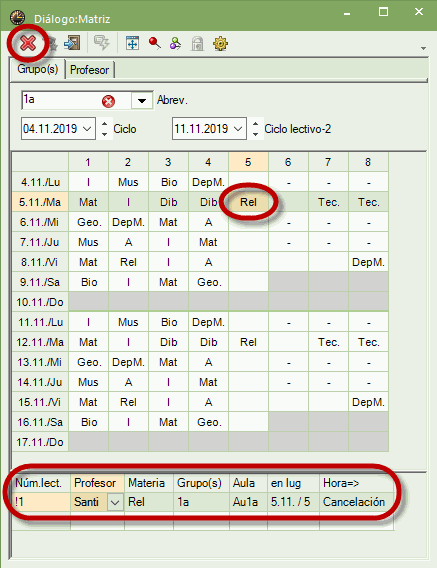This screenshot has height=568, width=437.
Task: Select the Rel cell on 5.11./Ma
Action: (x=249, y=202)
